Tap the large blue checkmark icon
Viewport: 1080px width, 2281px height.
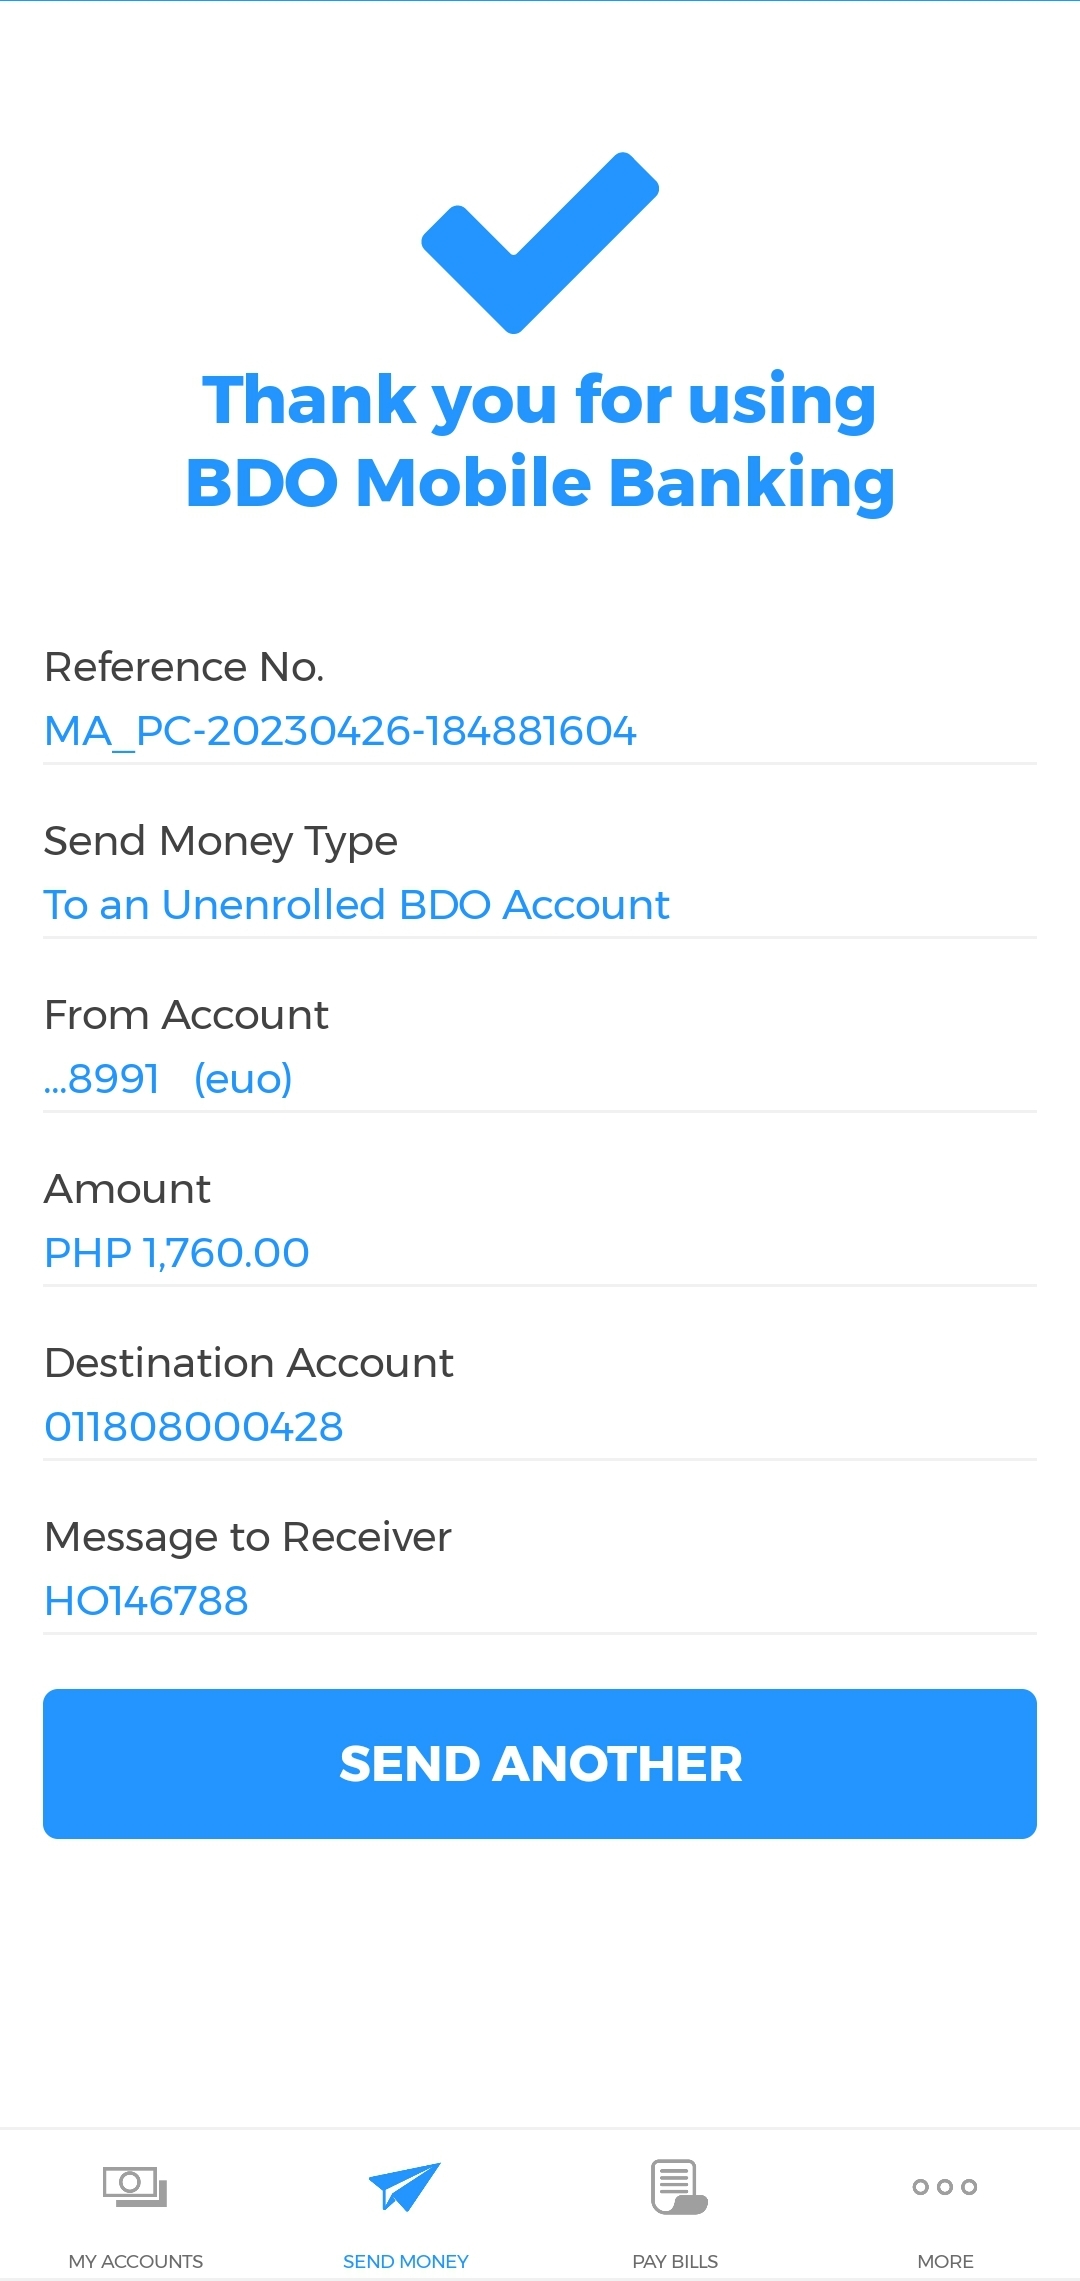[540, 242]
